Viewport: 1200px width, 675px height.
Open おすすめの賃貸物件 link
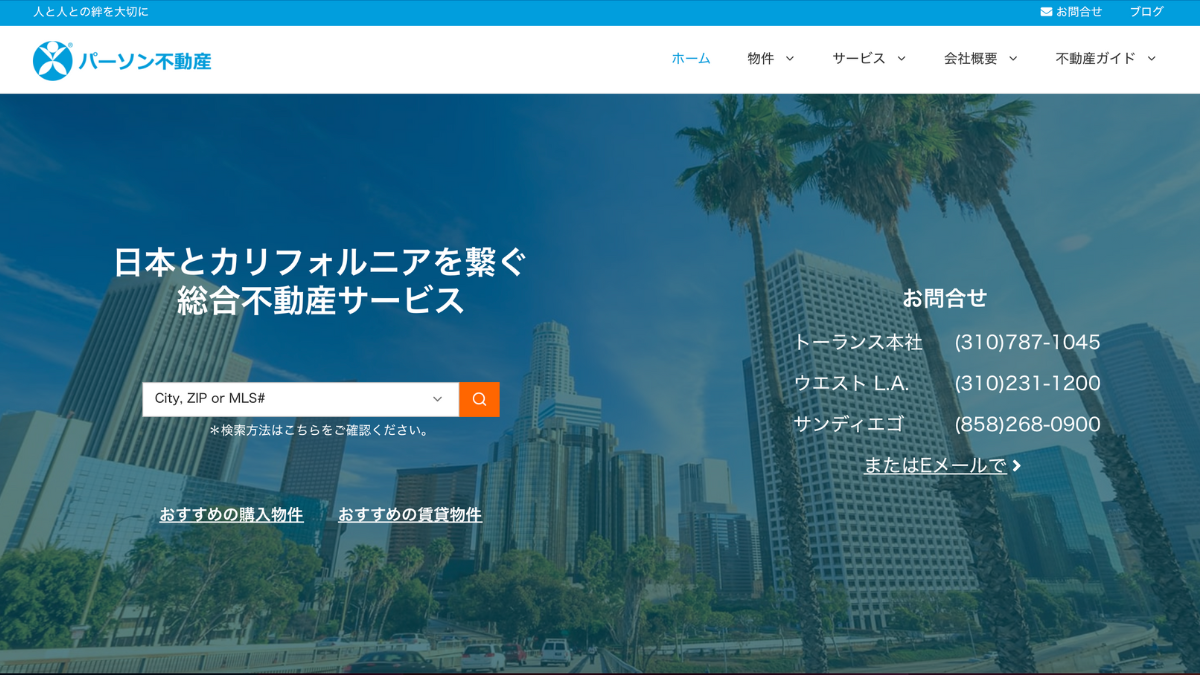coord(410,515)
